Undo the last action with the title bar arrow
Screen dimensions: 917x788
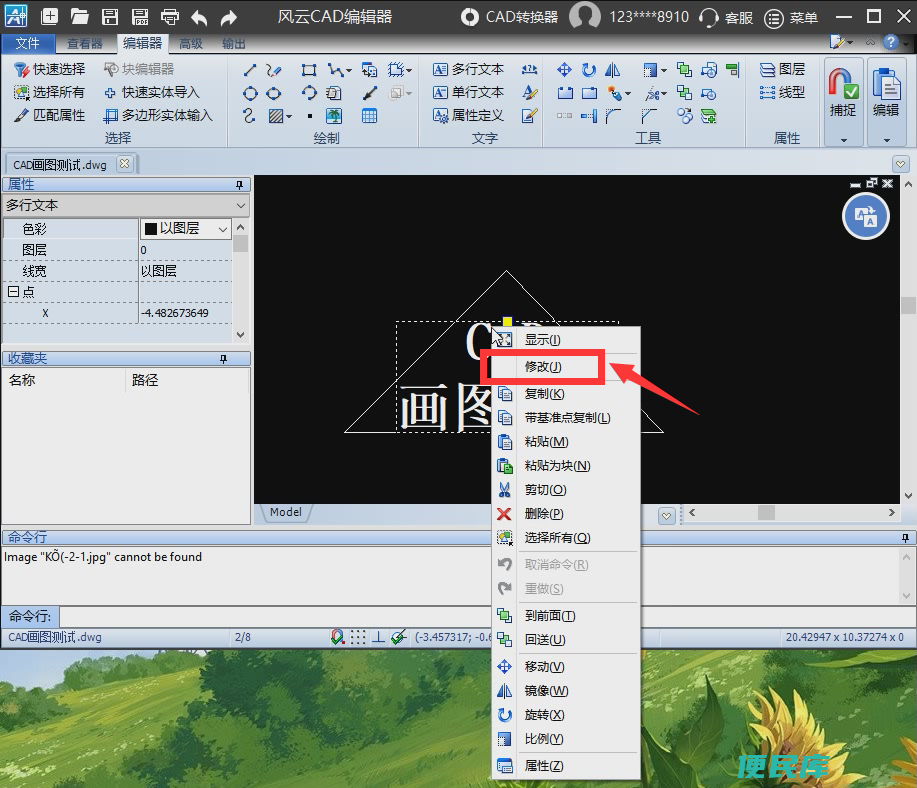[x=199, y=17]
